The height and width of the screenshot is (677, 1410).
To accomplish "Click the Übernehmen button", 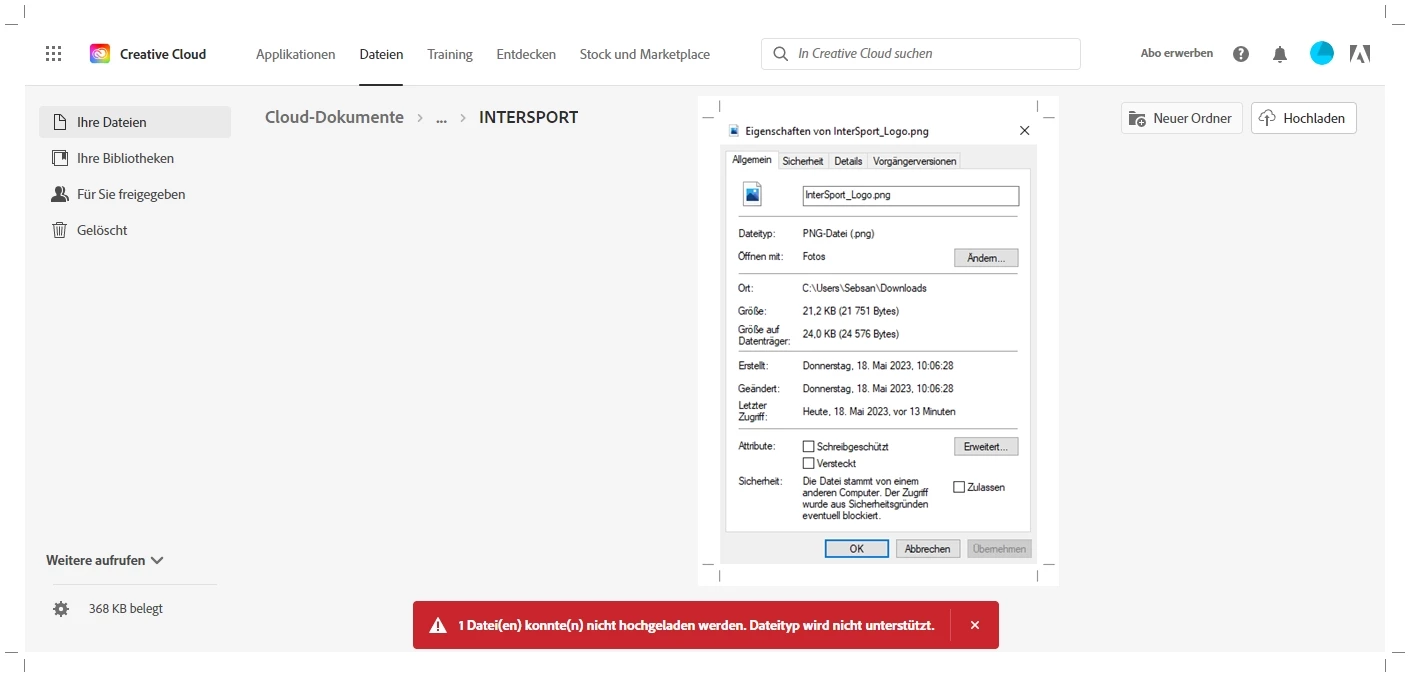I will [x=1000, y=549].
